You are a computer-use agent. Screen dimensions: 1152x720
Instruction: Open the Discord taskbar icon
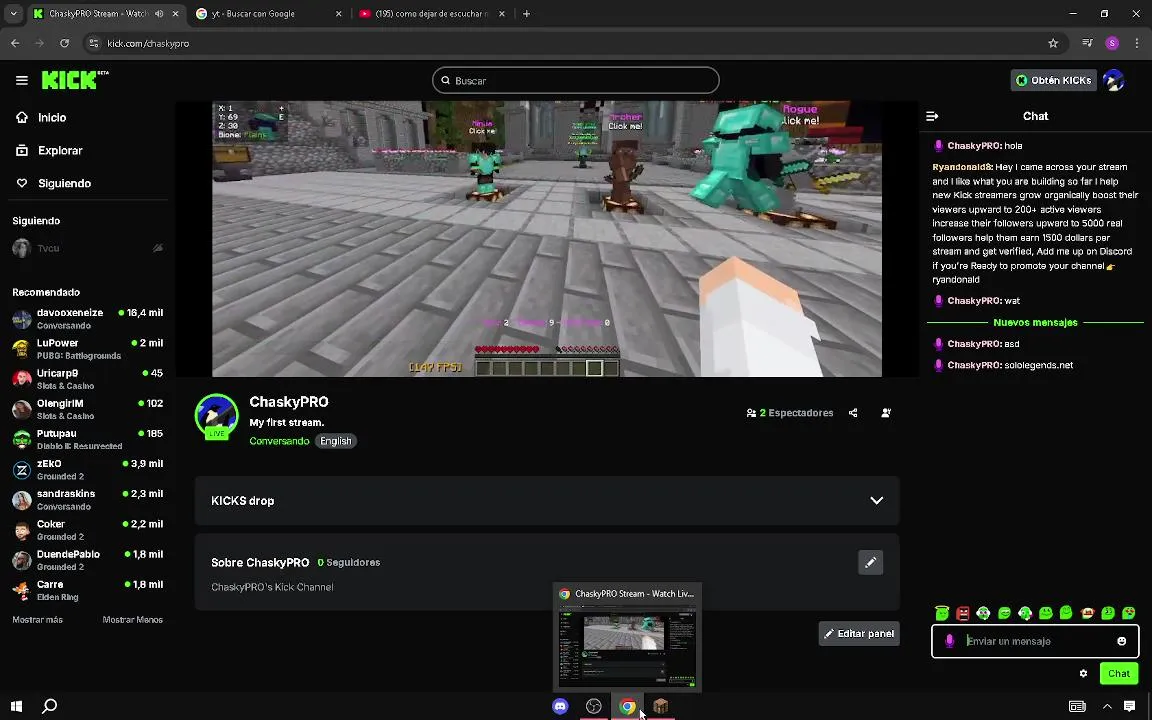(x=560, y=706)
